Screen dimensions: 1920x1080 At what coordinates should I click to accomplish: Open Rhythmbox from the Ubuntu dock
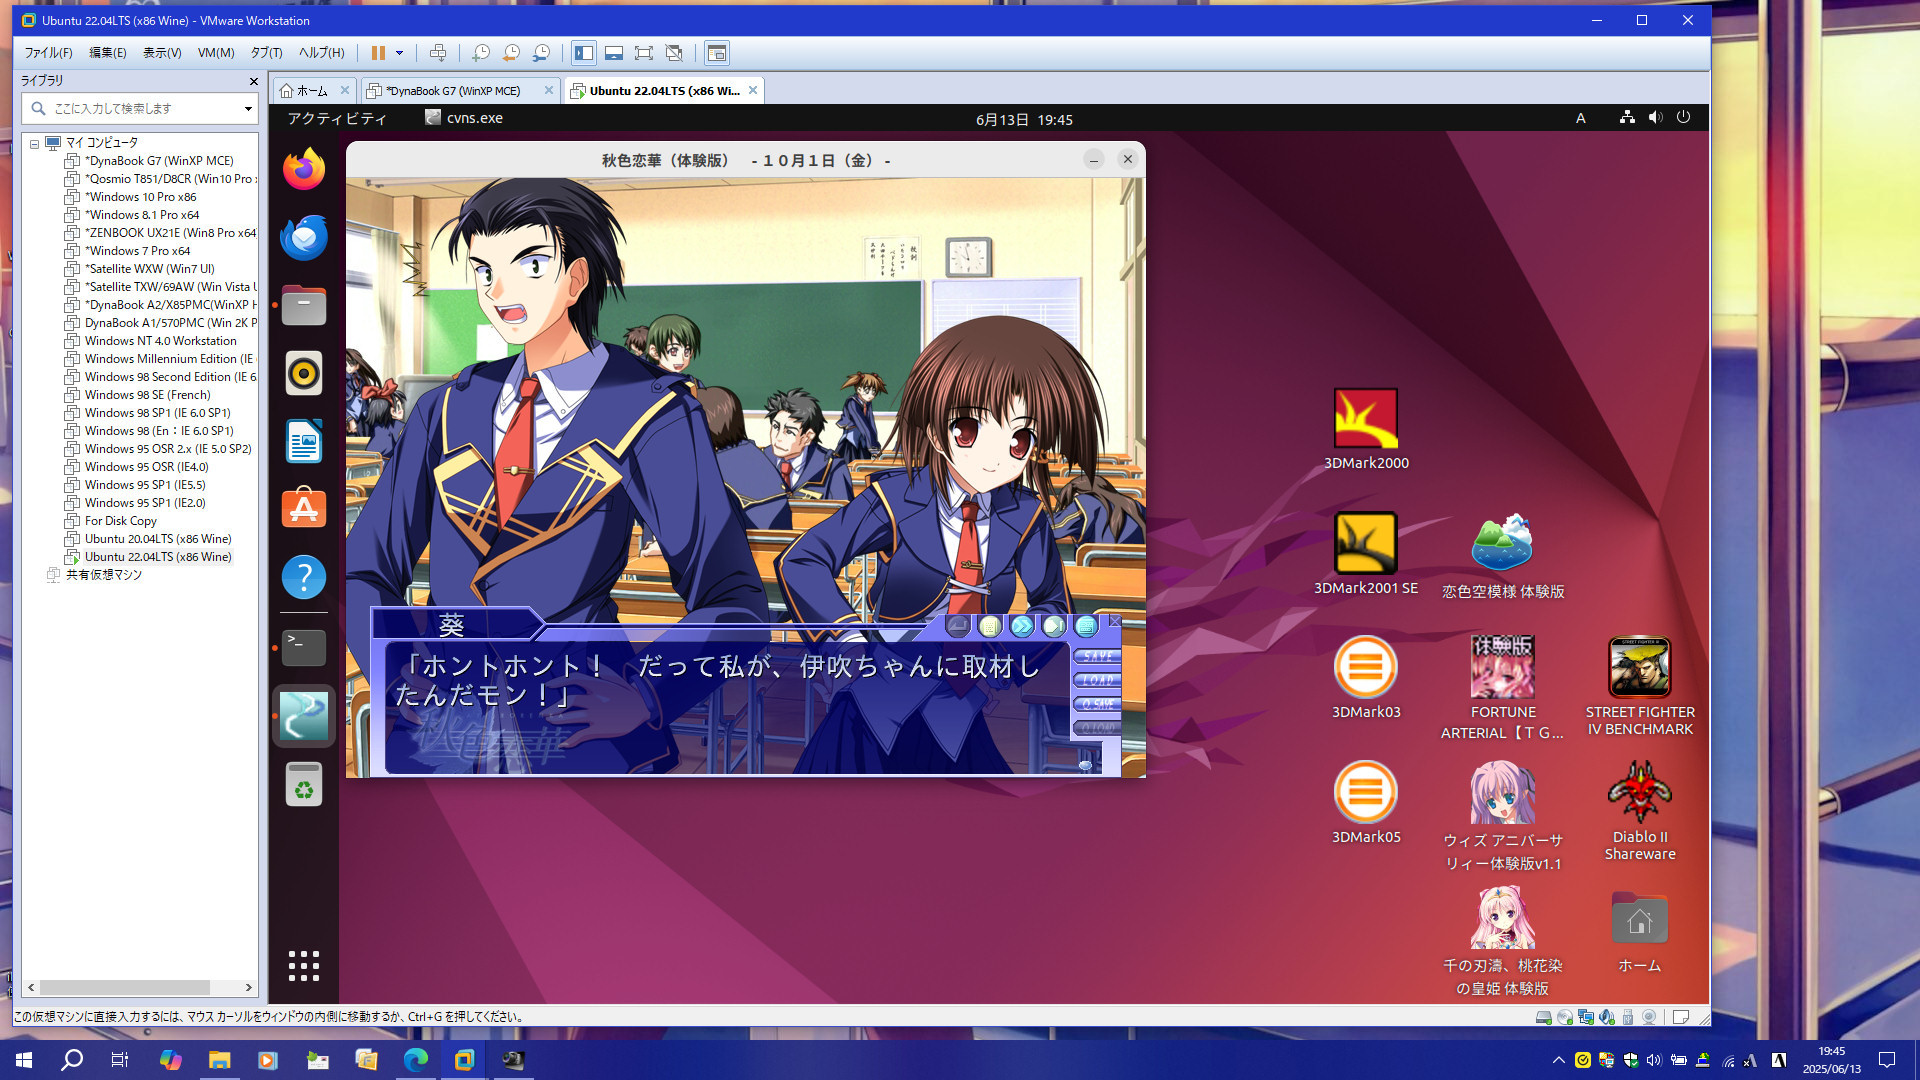(x=304, y=373)
